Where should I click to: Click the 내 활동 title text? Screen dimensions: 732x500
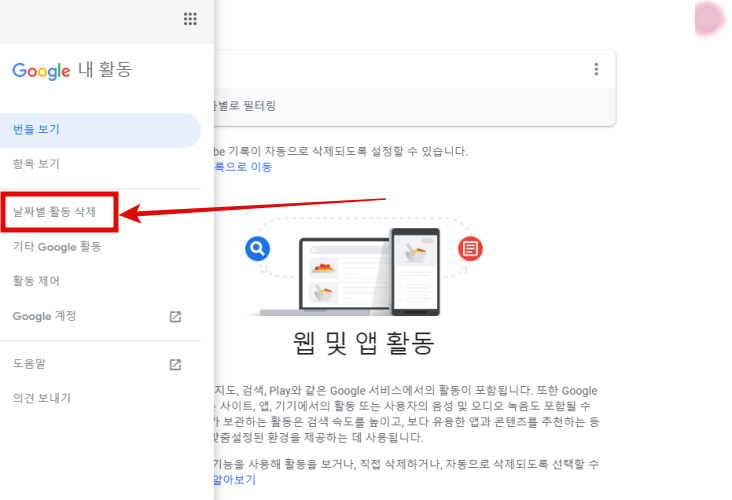pos(105,70)
